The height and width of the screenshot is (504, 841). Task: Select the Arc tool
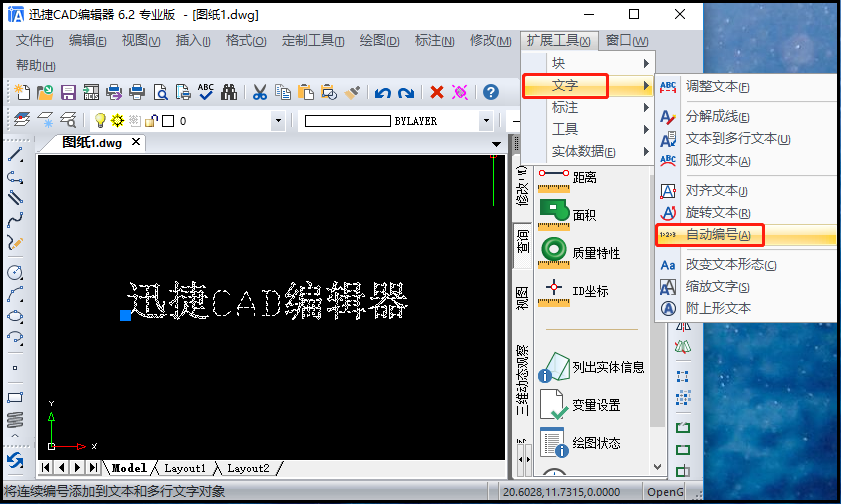(x=15, y=294)
